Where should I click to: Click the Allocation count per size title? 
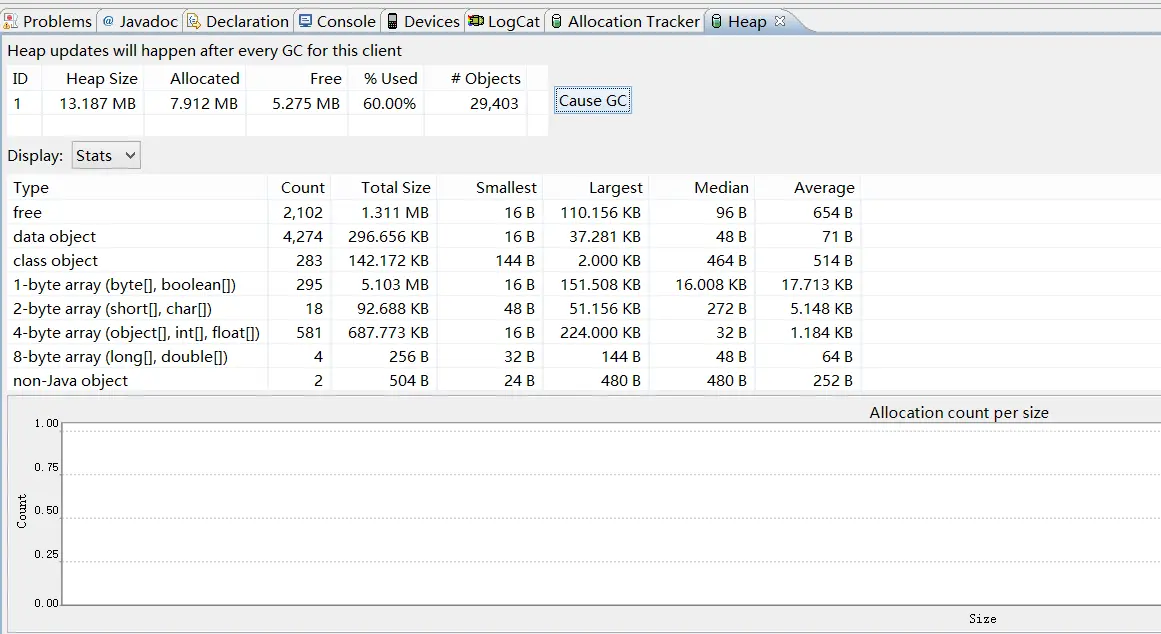pos(959,413)
